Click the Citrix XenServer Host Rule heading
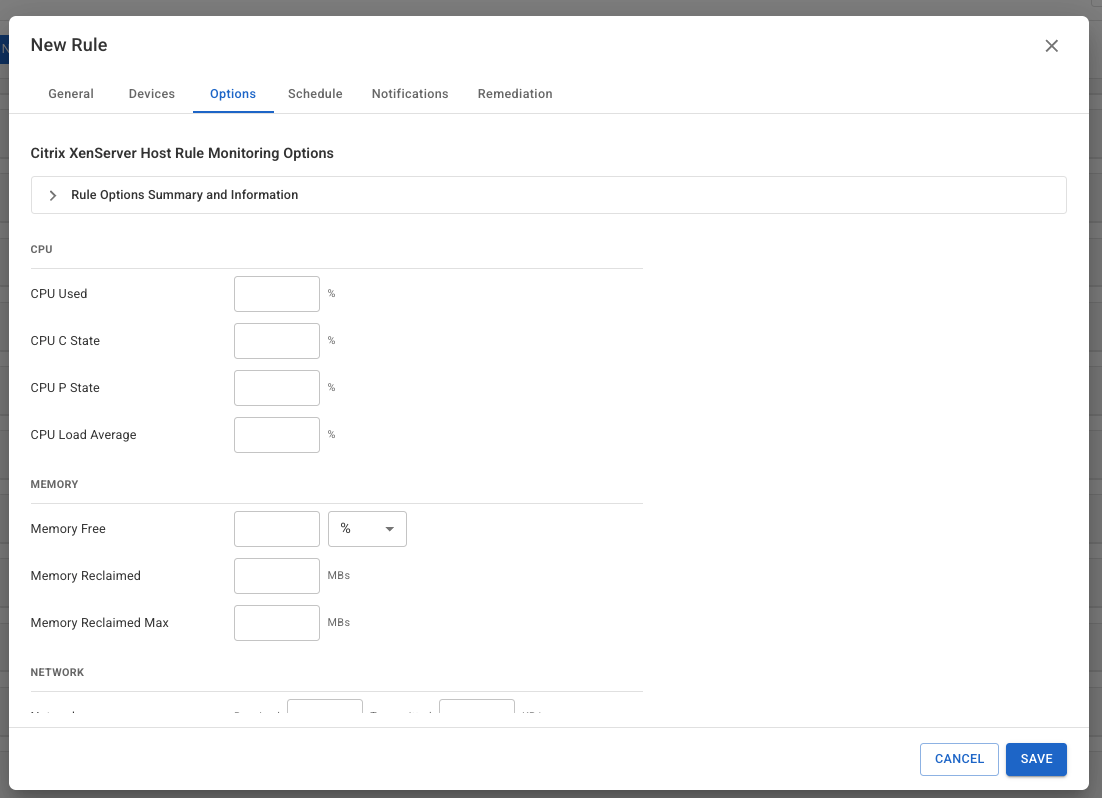 [182, 153]
